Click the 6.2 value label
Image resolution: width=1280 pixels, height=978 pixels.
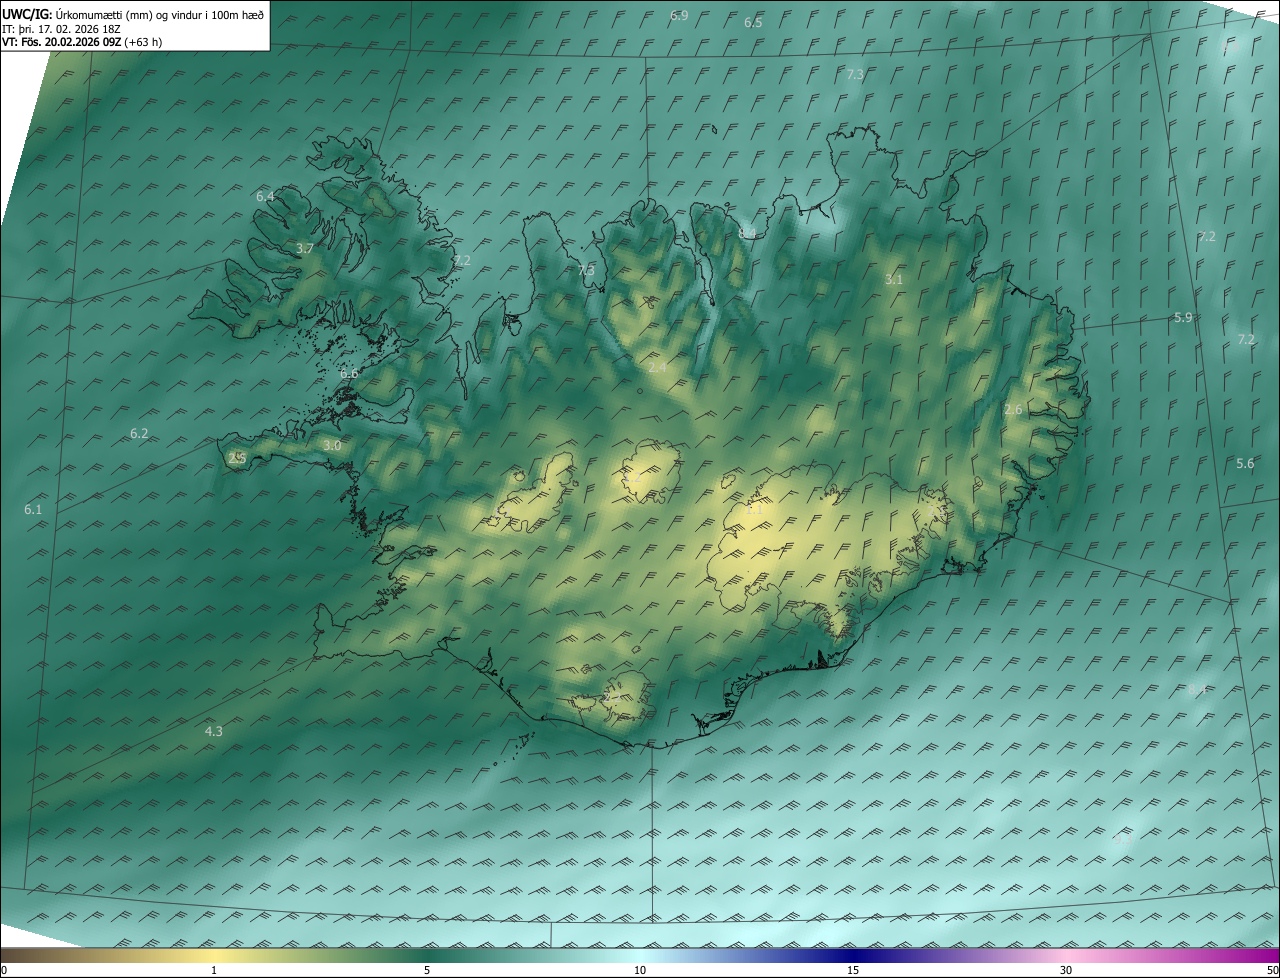click(x=139, y=433)
